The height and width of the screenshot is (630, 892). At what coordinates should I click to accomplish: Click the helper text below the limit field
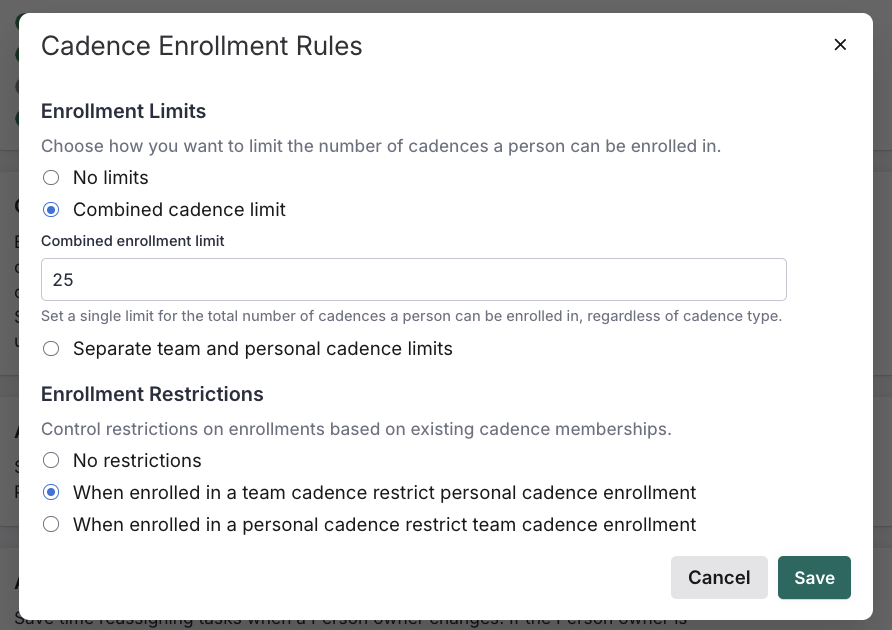click(411, 316)
